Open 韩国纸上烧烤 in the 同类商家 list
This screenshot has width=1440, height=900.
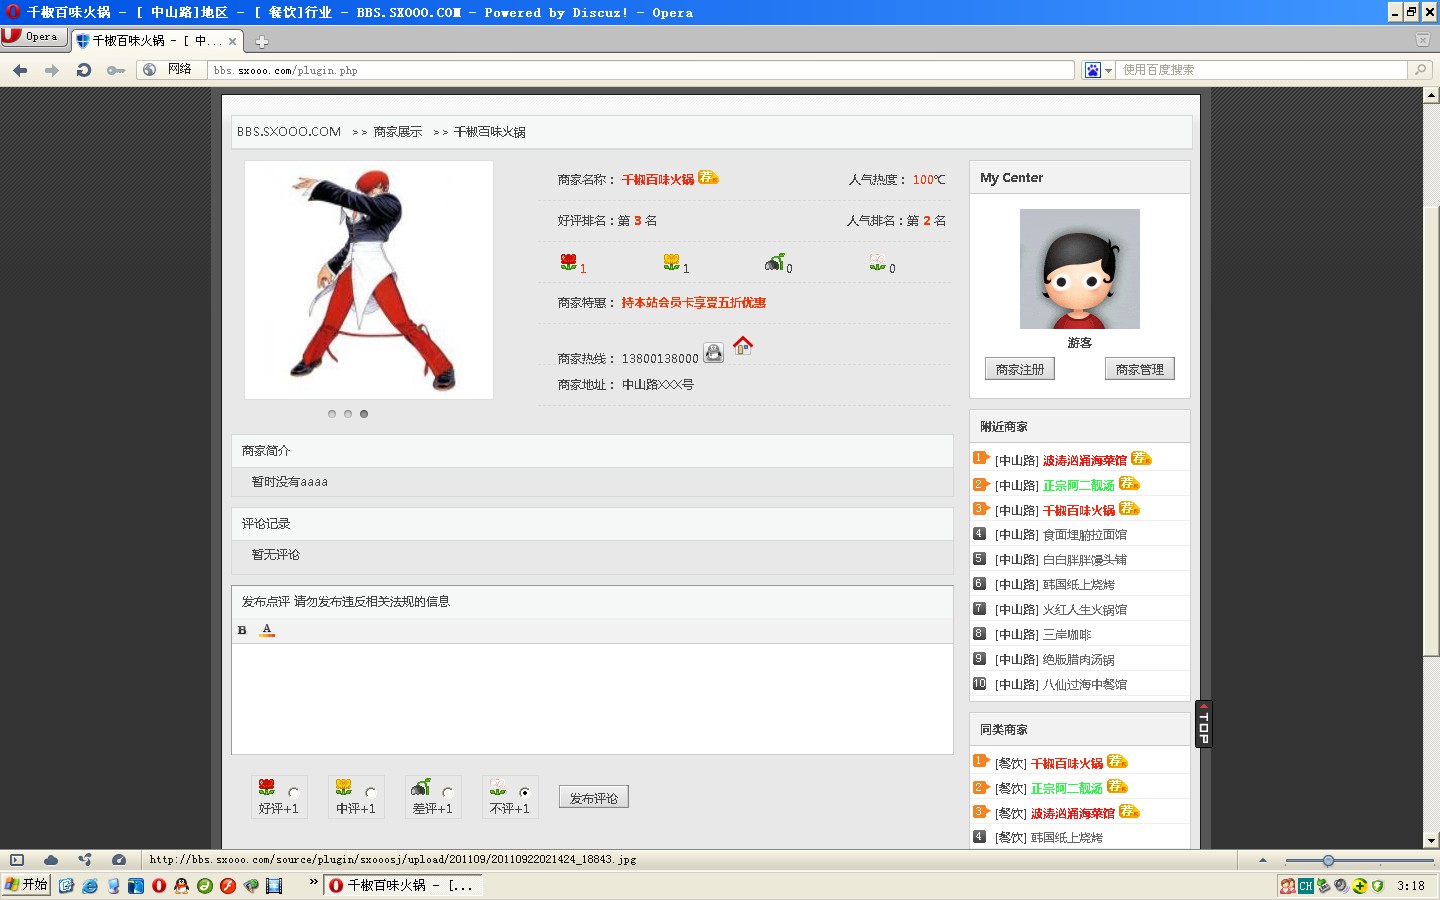(1066, 838)
